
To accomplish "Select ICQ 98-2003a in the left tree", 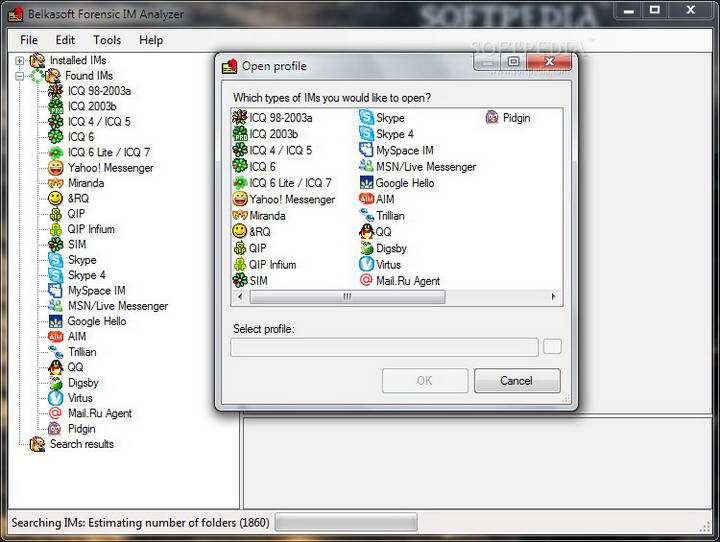I will tap(99, 91).
